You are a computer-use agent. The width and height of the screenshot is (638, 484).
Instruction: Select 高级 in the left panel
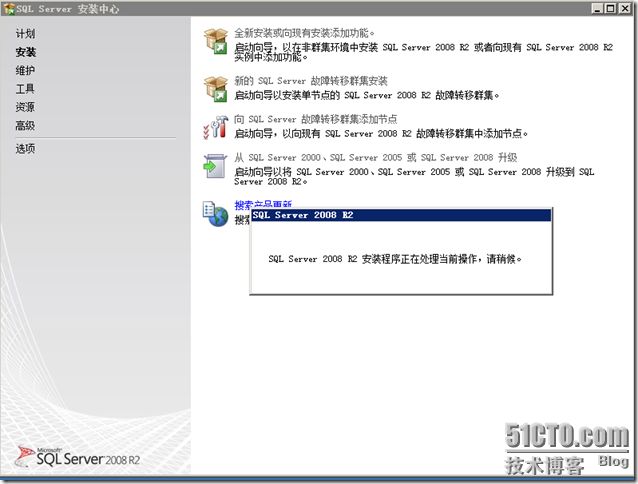(25, 125)
